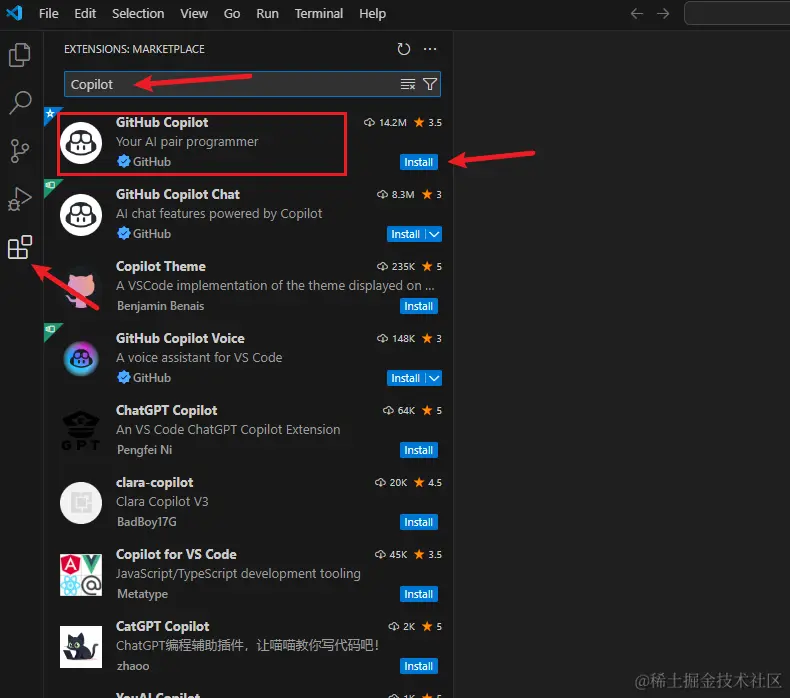Install the Copilot Theme extension

[418, 306]
